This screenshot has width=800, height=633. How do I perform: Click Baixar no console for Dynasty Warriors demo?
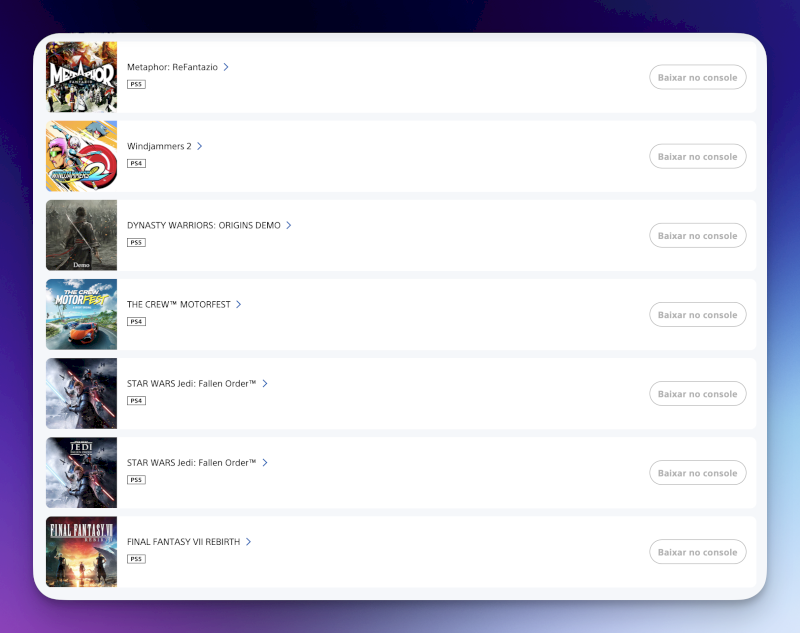coord(697,235)
